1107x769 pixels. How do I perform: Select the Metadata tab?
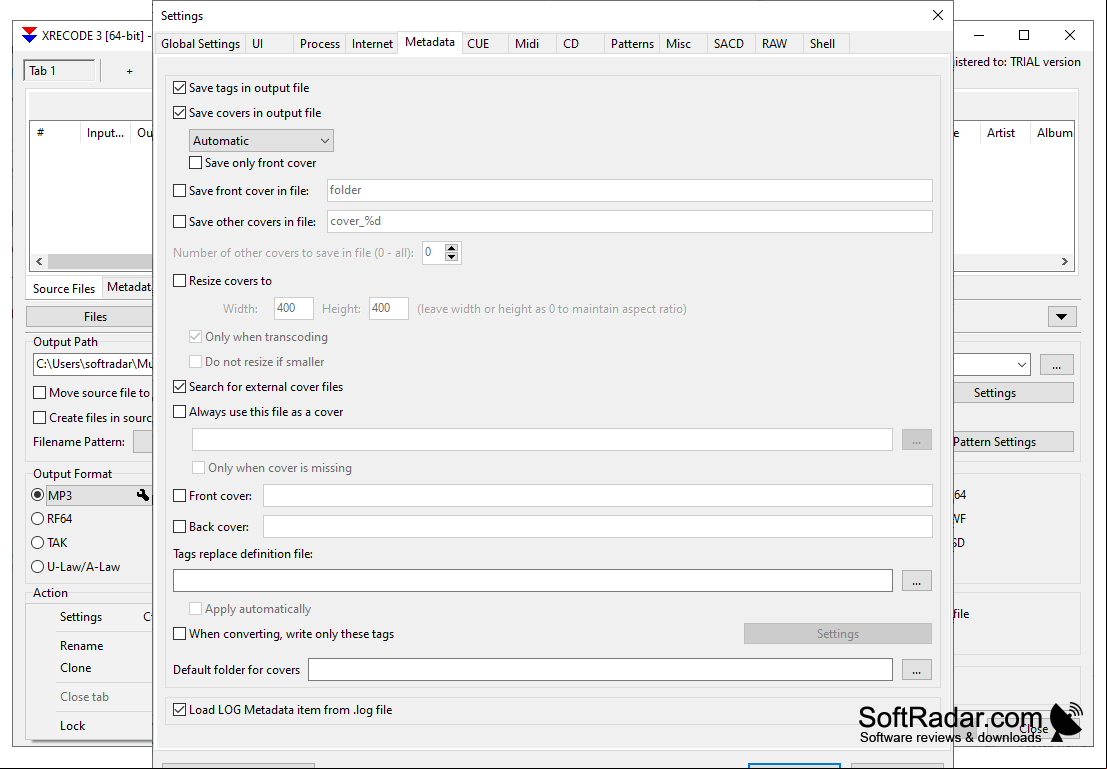coord(430,42)
